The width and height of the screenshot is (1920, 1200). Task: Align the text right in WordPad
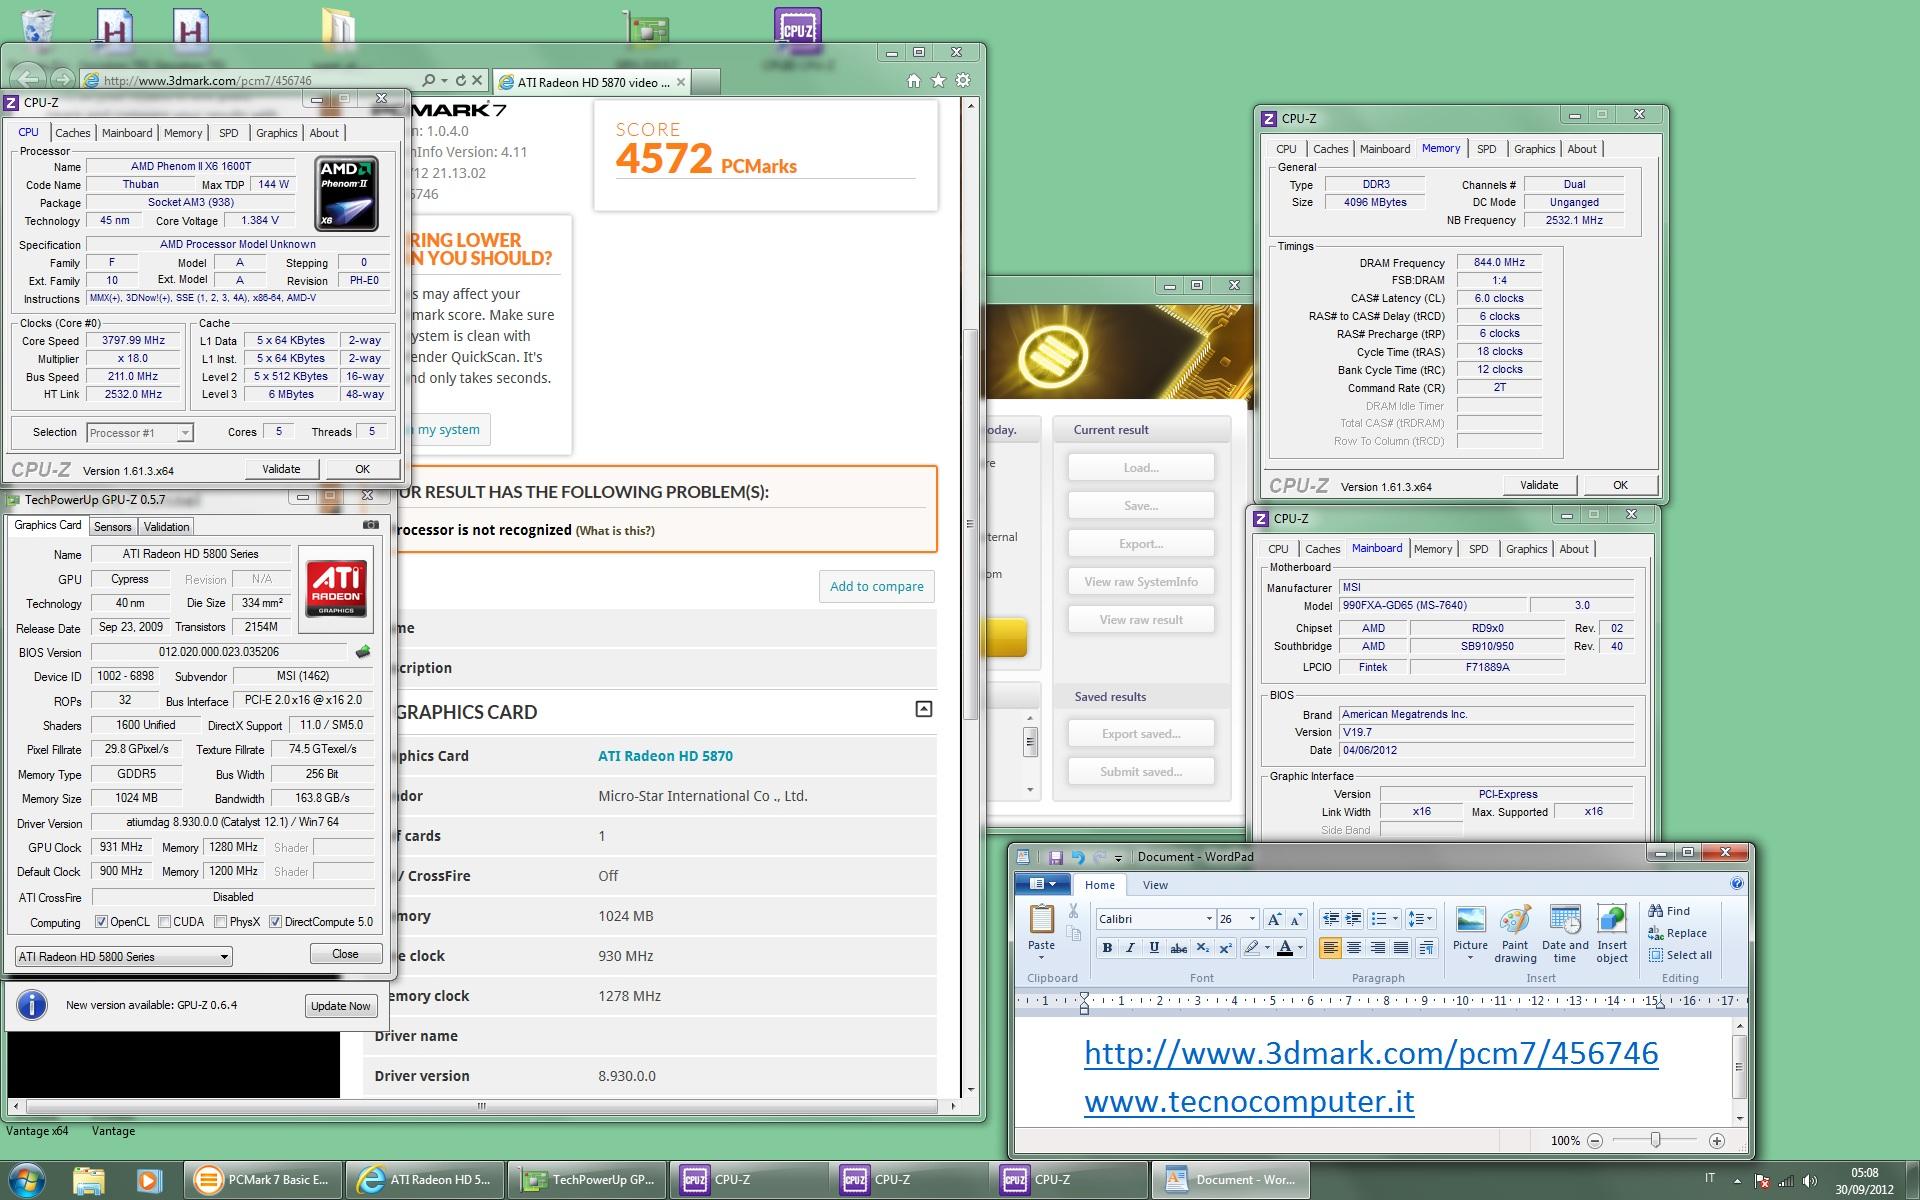(1378, 948)
